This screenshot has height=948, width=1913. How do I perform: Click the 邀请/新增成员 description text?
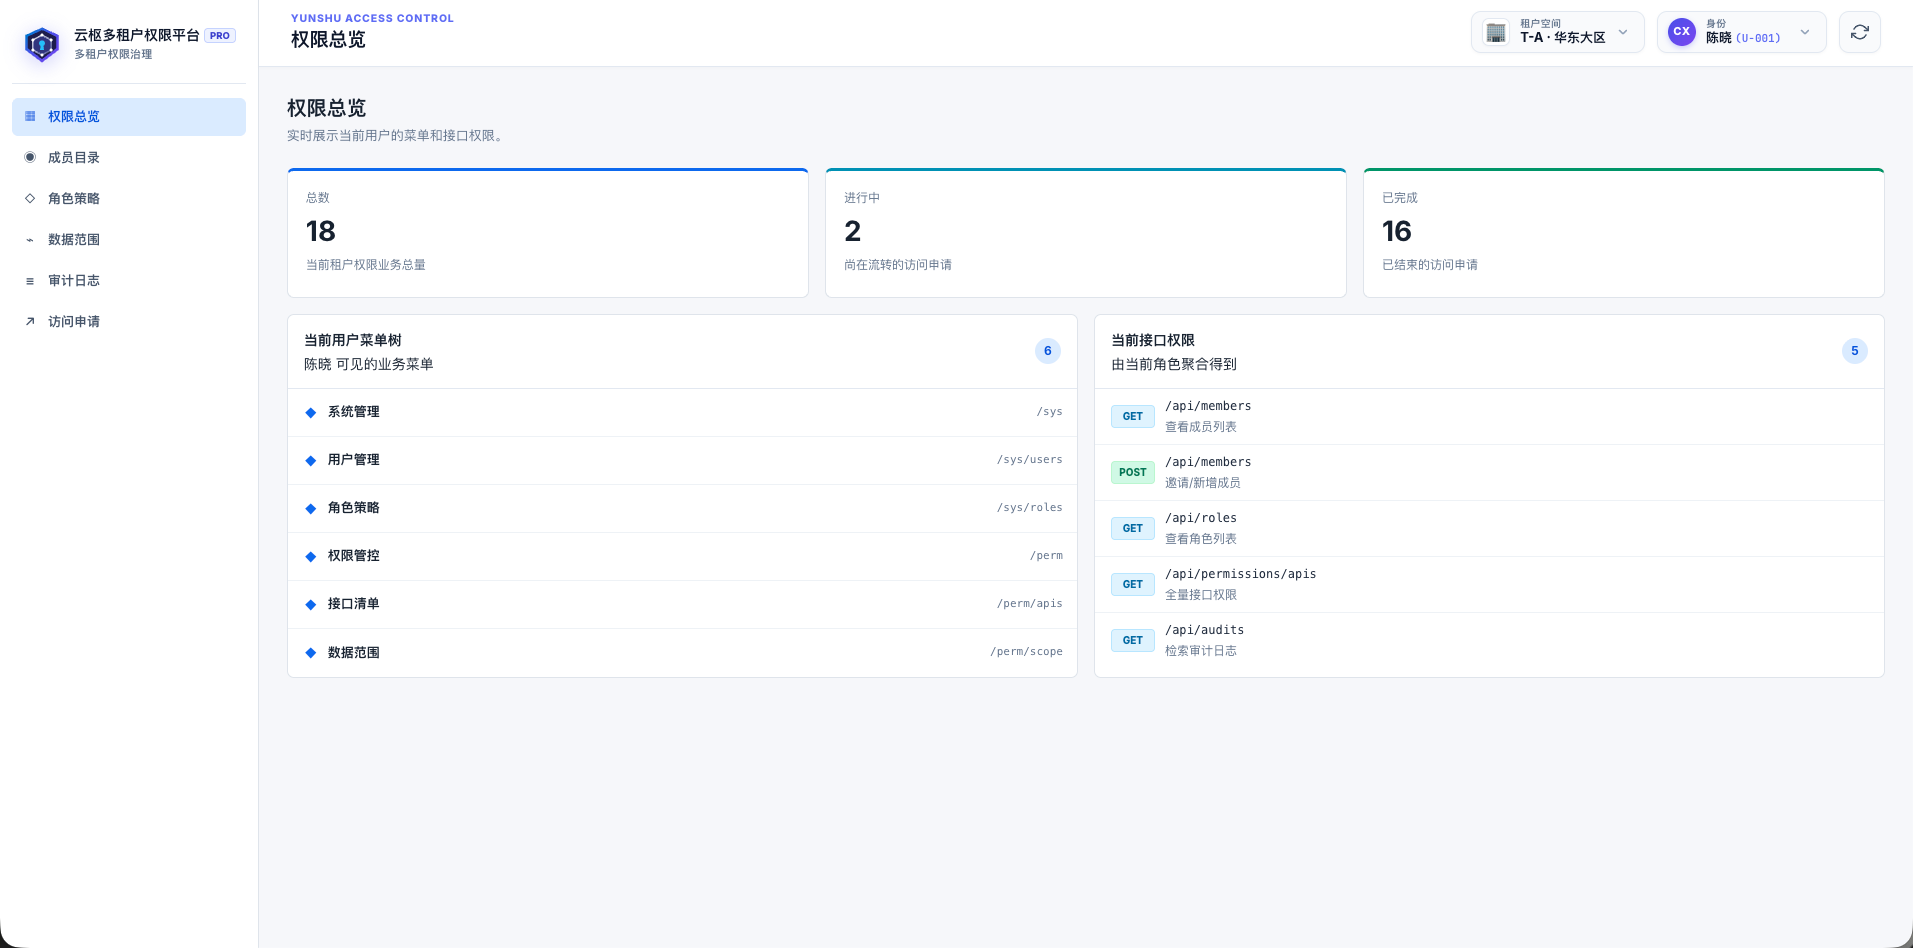(1203, 483)
